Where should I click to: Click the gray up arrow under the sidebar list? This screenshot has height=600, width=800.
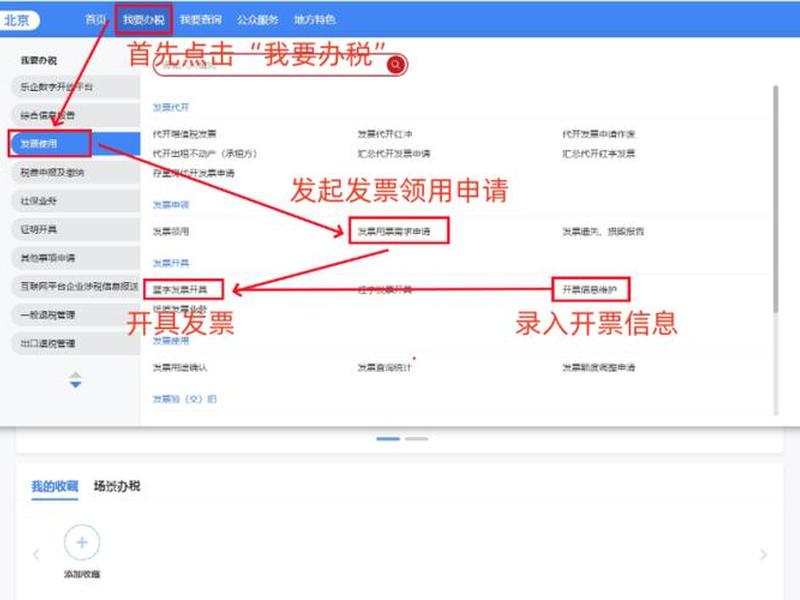[76, 376]
